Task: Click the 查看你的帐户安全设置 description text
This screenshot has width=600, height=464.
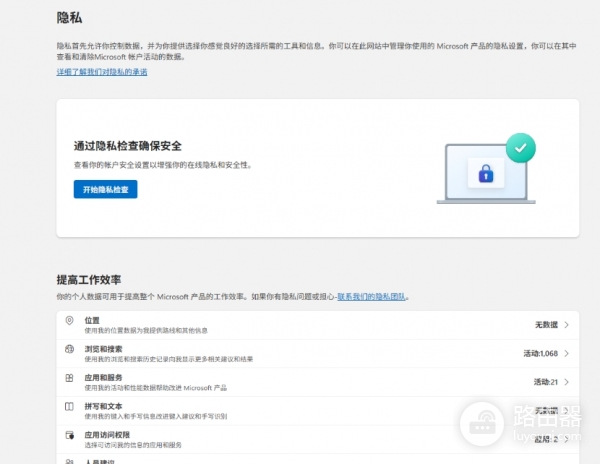Action: [162, 165]
